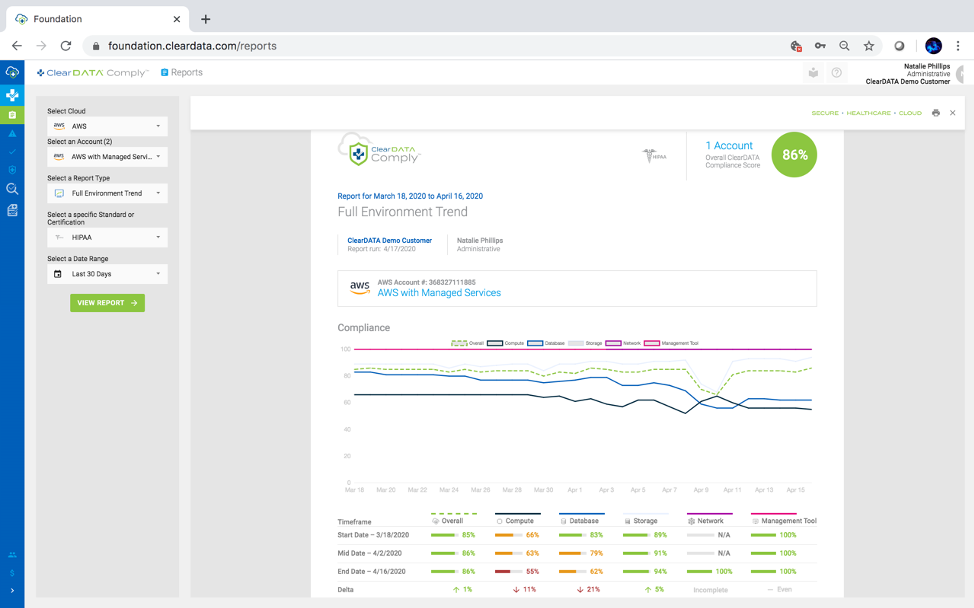
Task: Click the zoom magnifier in address bar
Action: tap(844, 46)
